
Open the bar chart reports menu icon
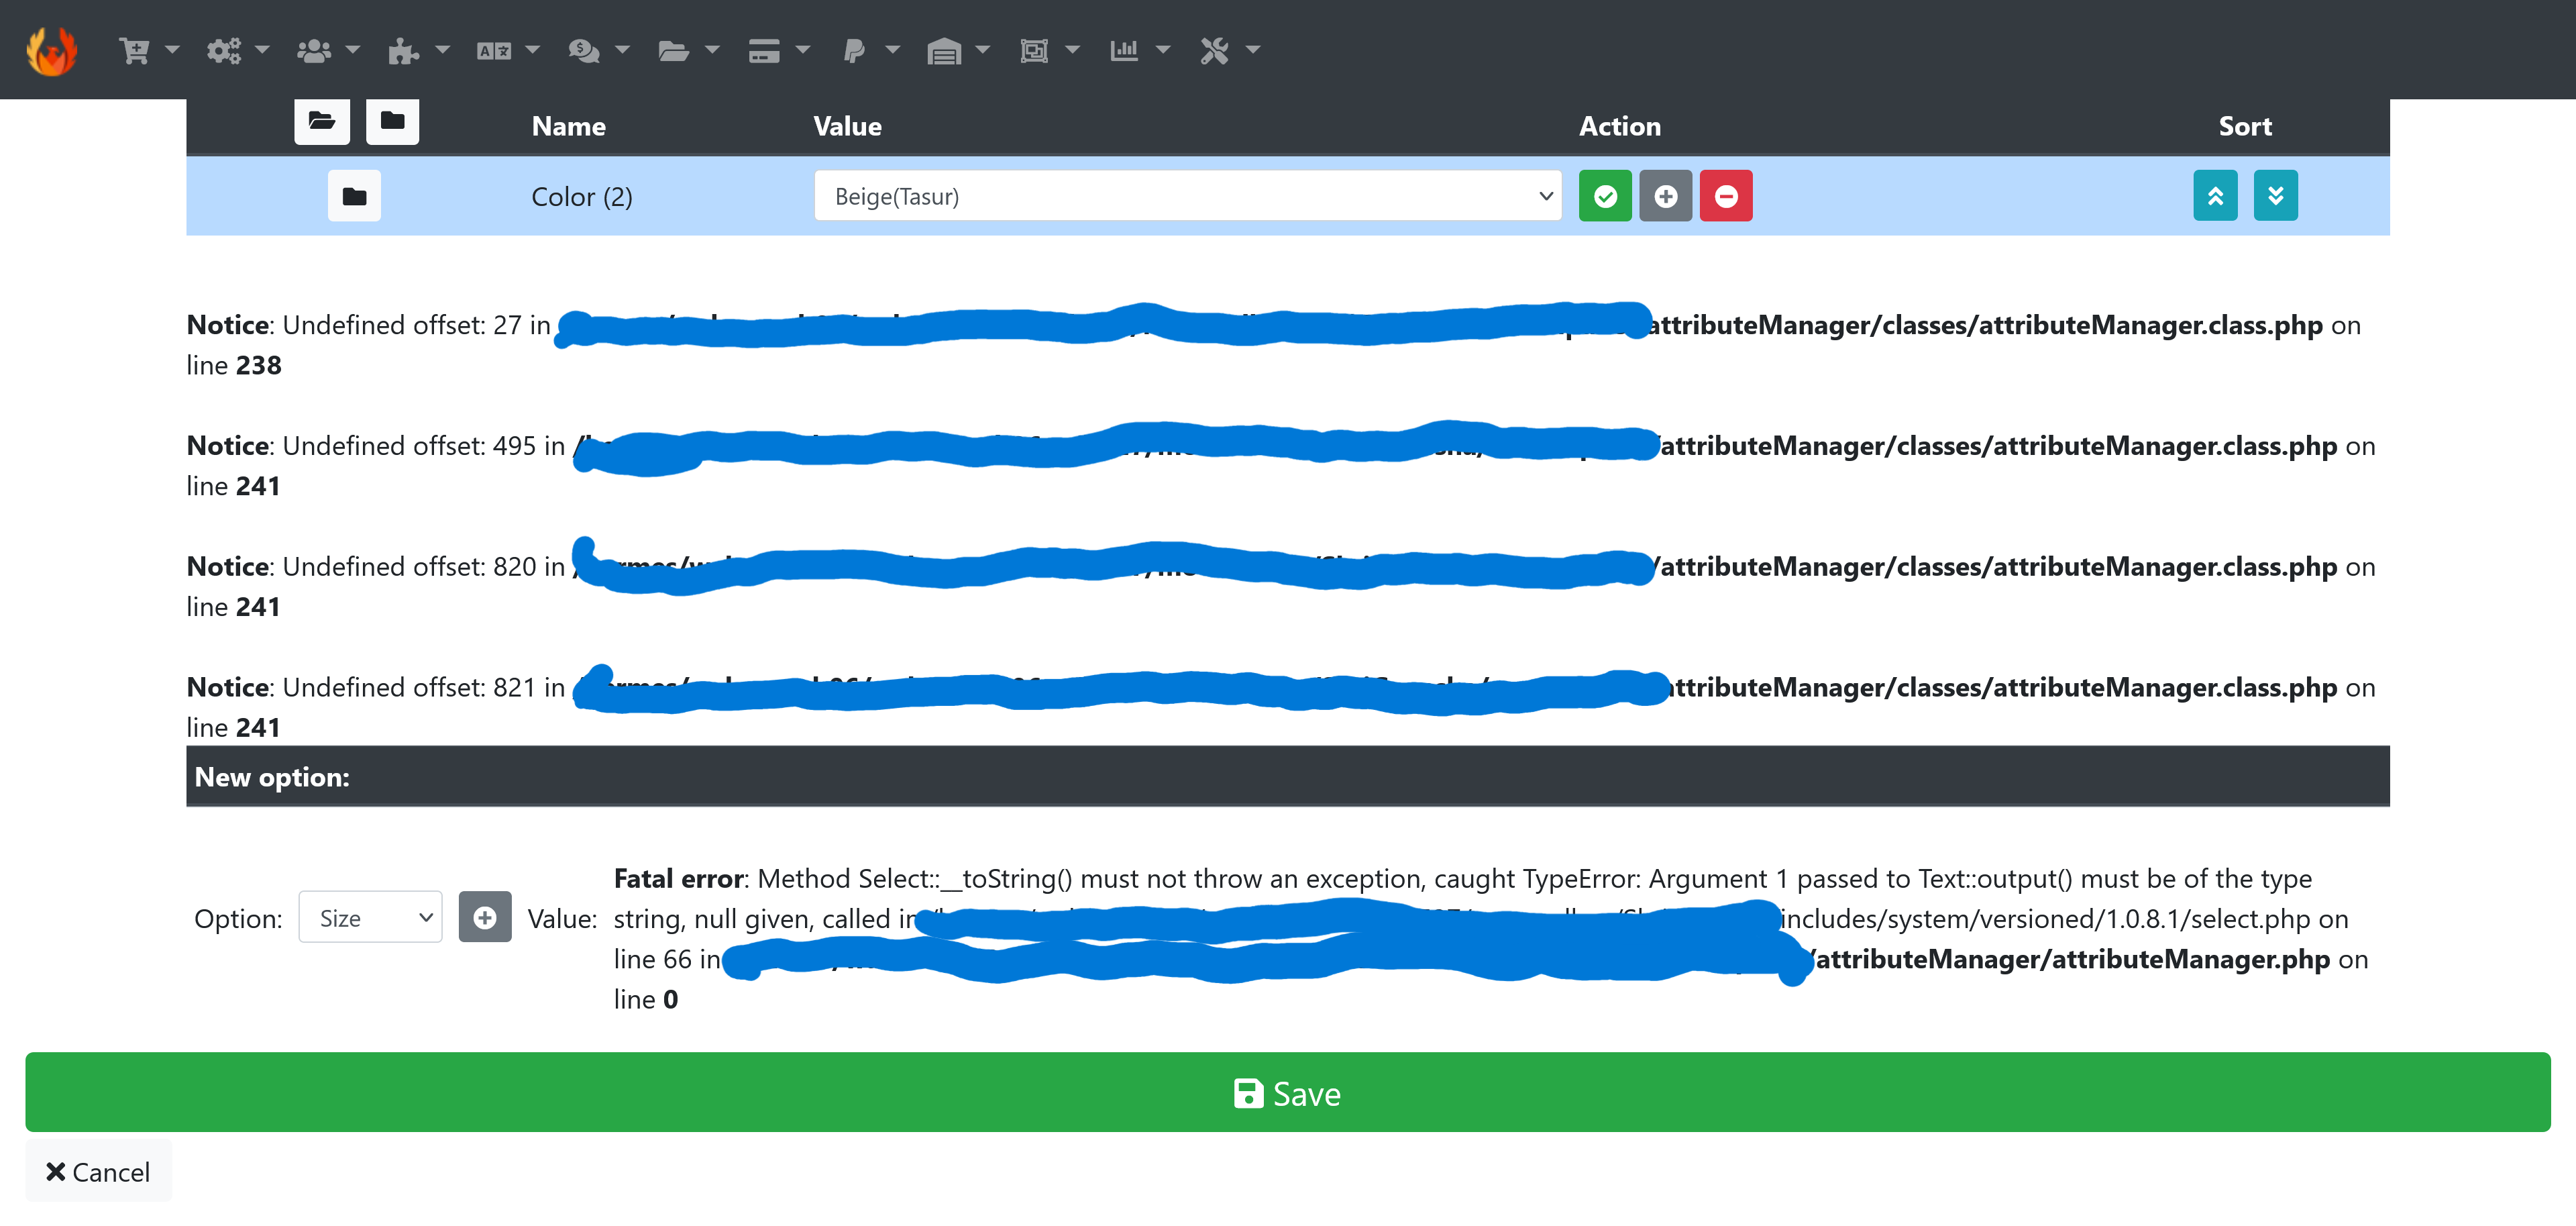(x=1124, y=50)
